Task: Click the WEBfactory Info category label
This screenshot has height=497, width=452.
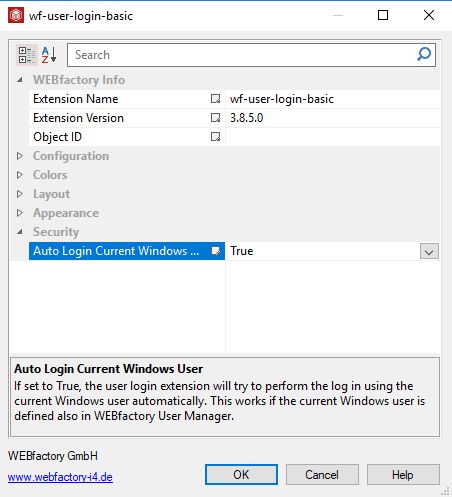Action: click(79, 80)
